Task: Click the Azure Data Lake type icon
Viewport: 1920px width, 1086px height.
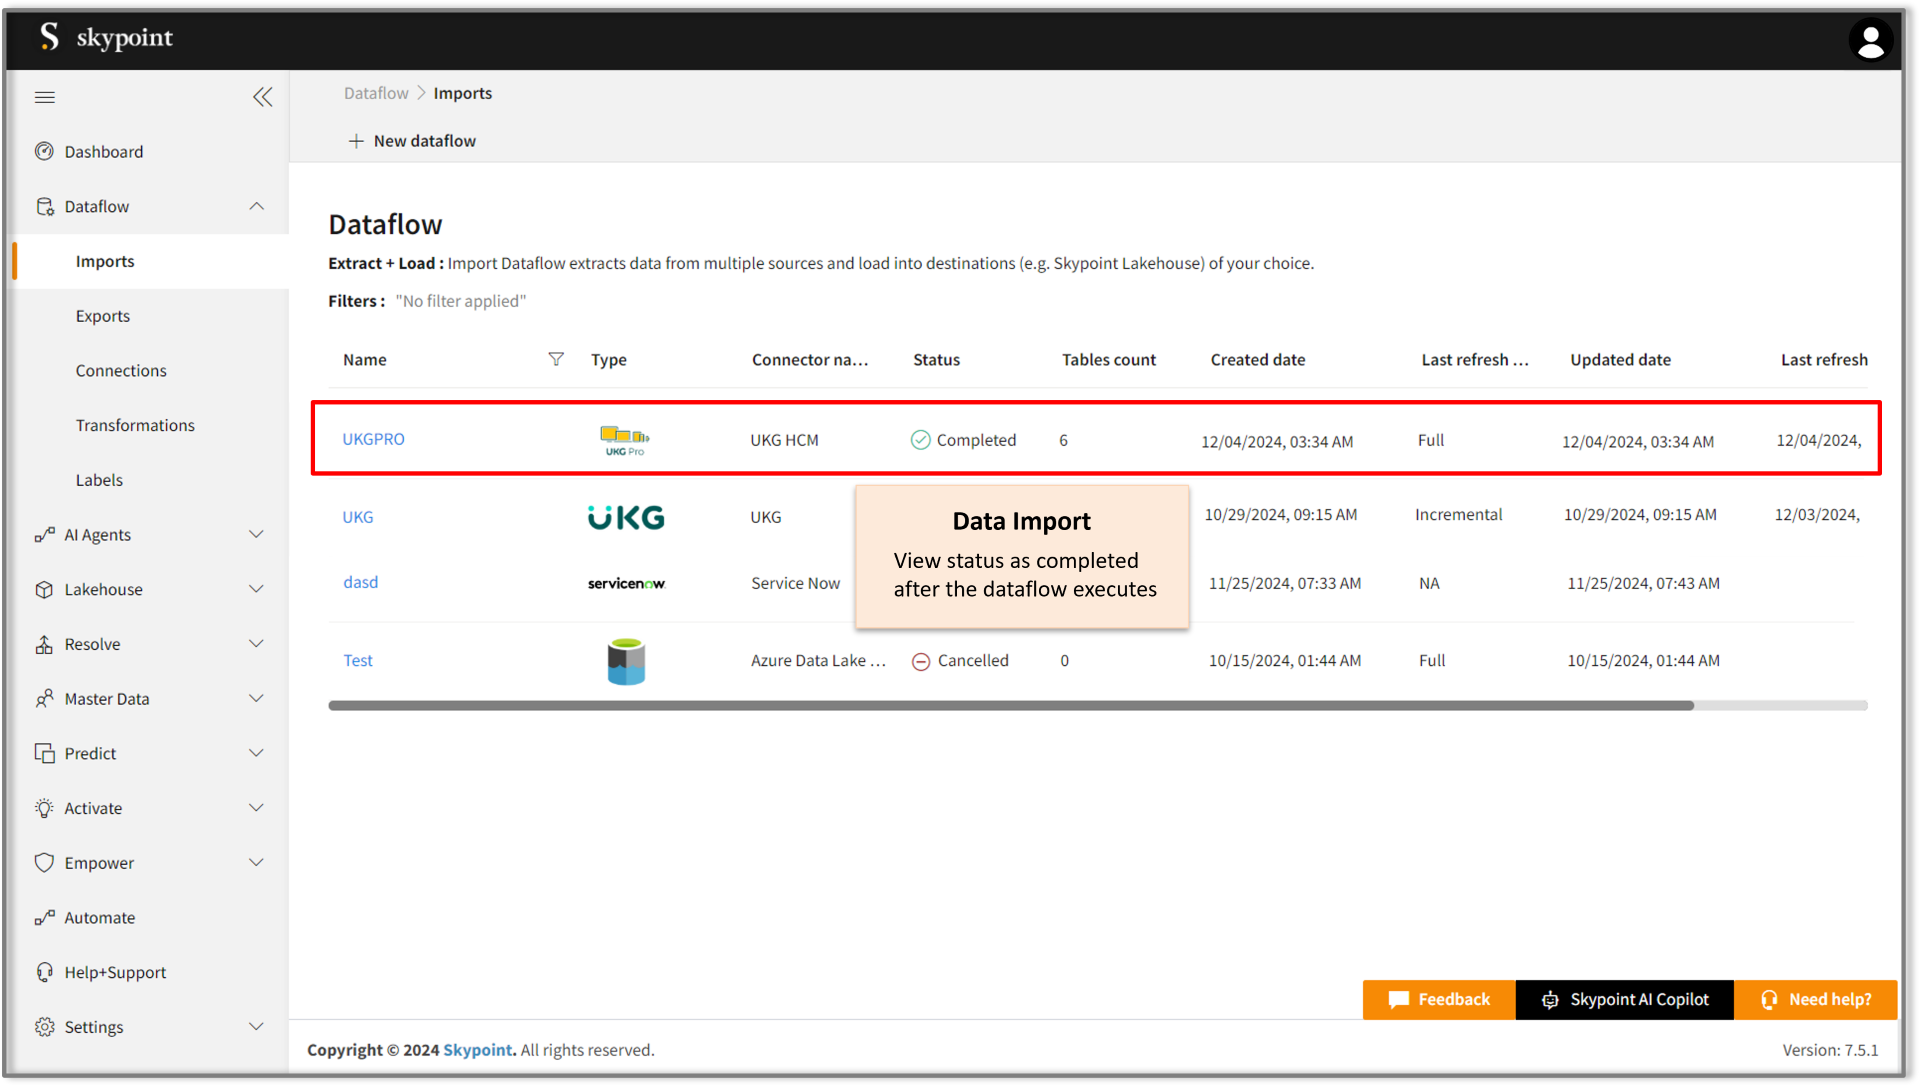Action: tap(626, 661)
